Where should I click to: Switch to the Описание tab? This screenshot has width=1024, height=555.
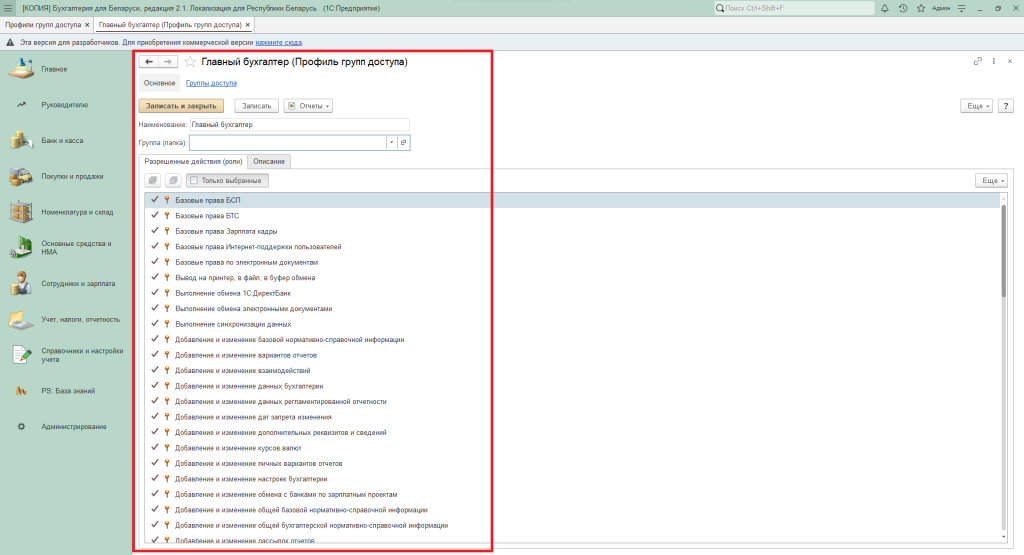[x=269, y=161]
